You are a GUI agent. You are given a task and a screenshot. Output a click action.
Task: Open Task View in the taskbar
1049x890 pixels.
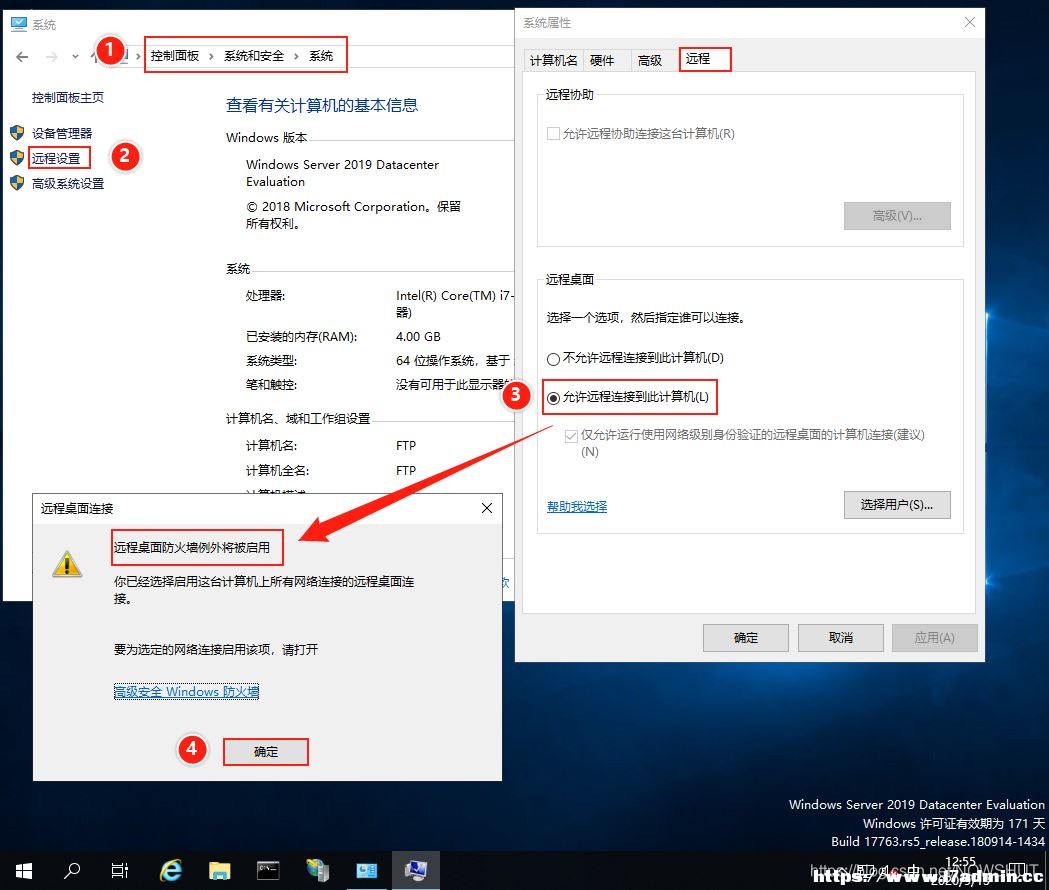pos(120,870)
